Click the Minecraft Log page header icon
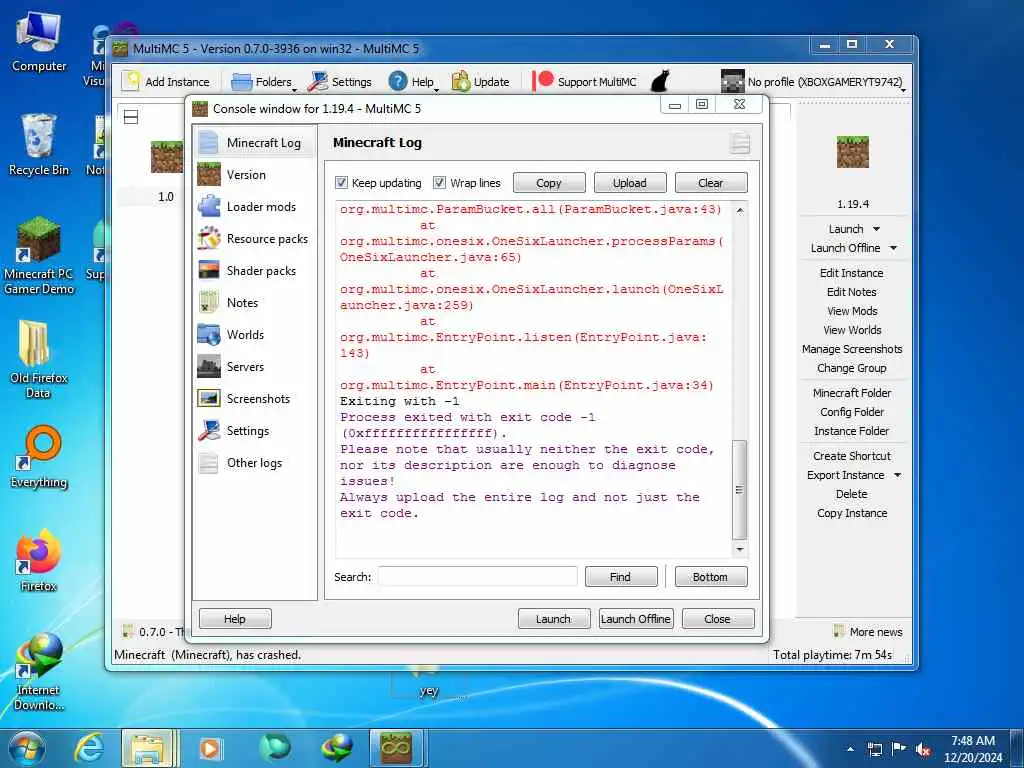The image size is (1024, 768). tap(739, 143)
